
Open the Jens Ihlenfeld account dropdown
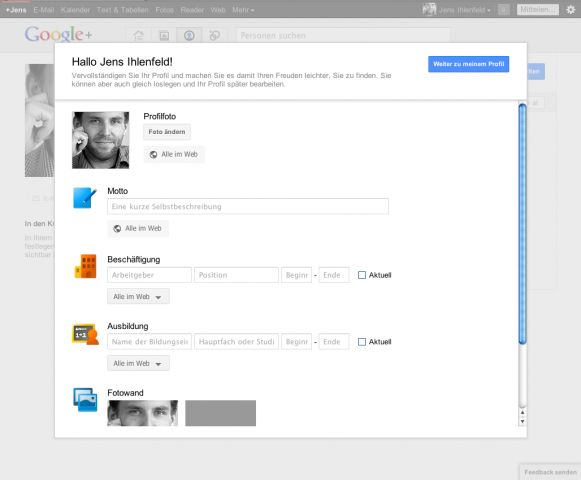[465, 10]
